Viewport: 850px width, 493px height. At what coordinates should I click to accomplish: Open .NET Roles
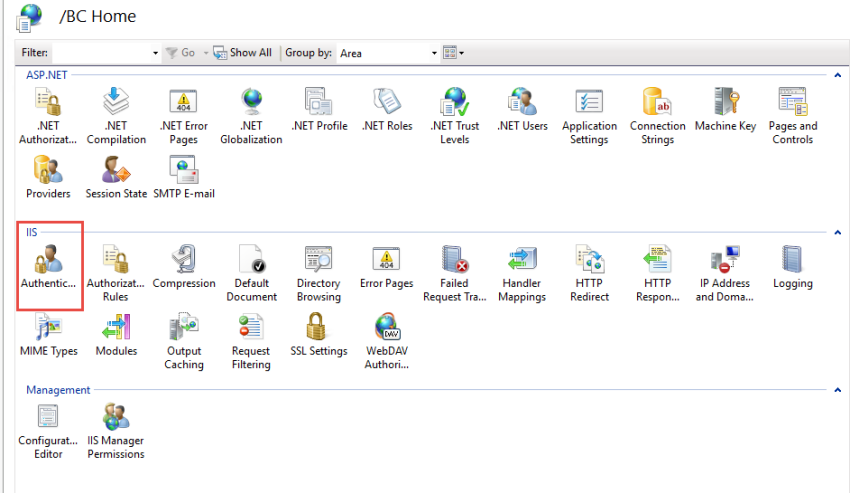387,110
